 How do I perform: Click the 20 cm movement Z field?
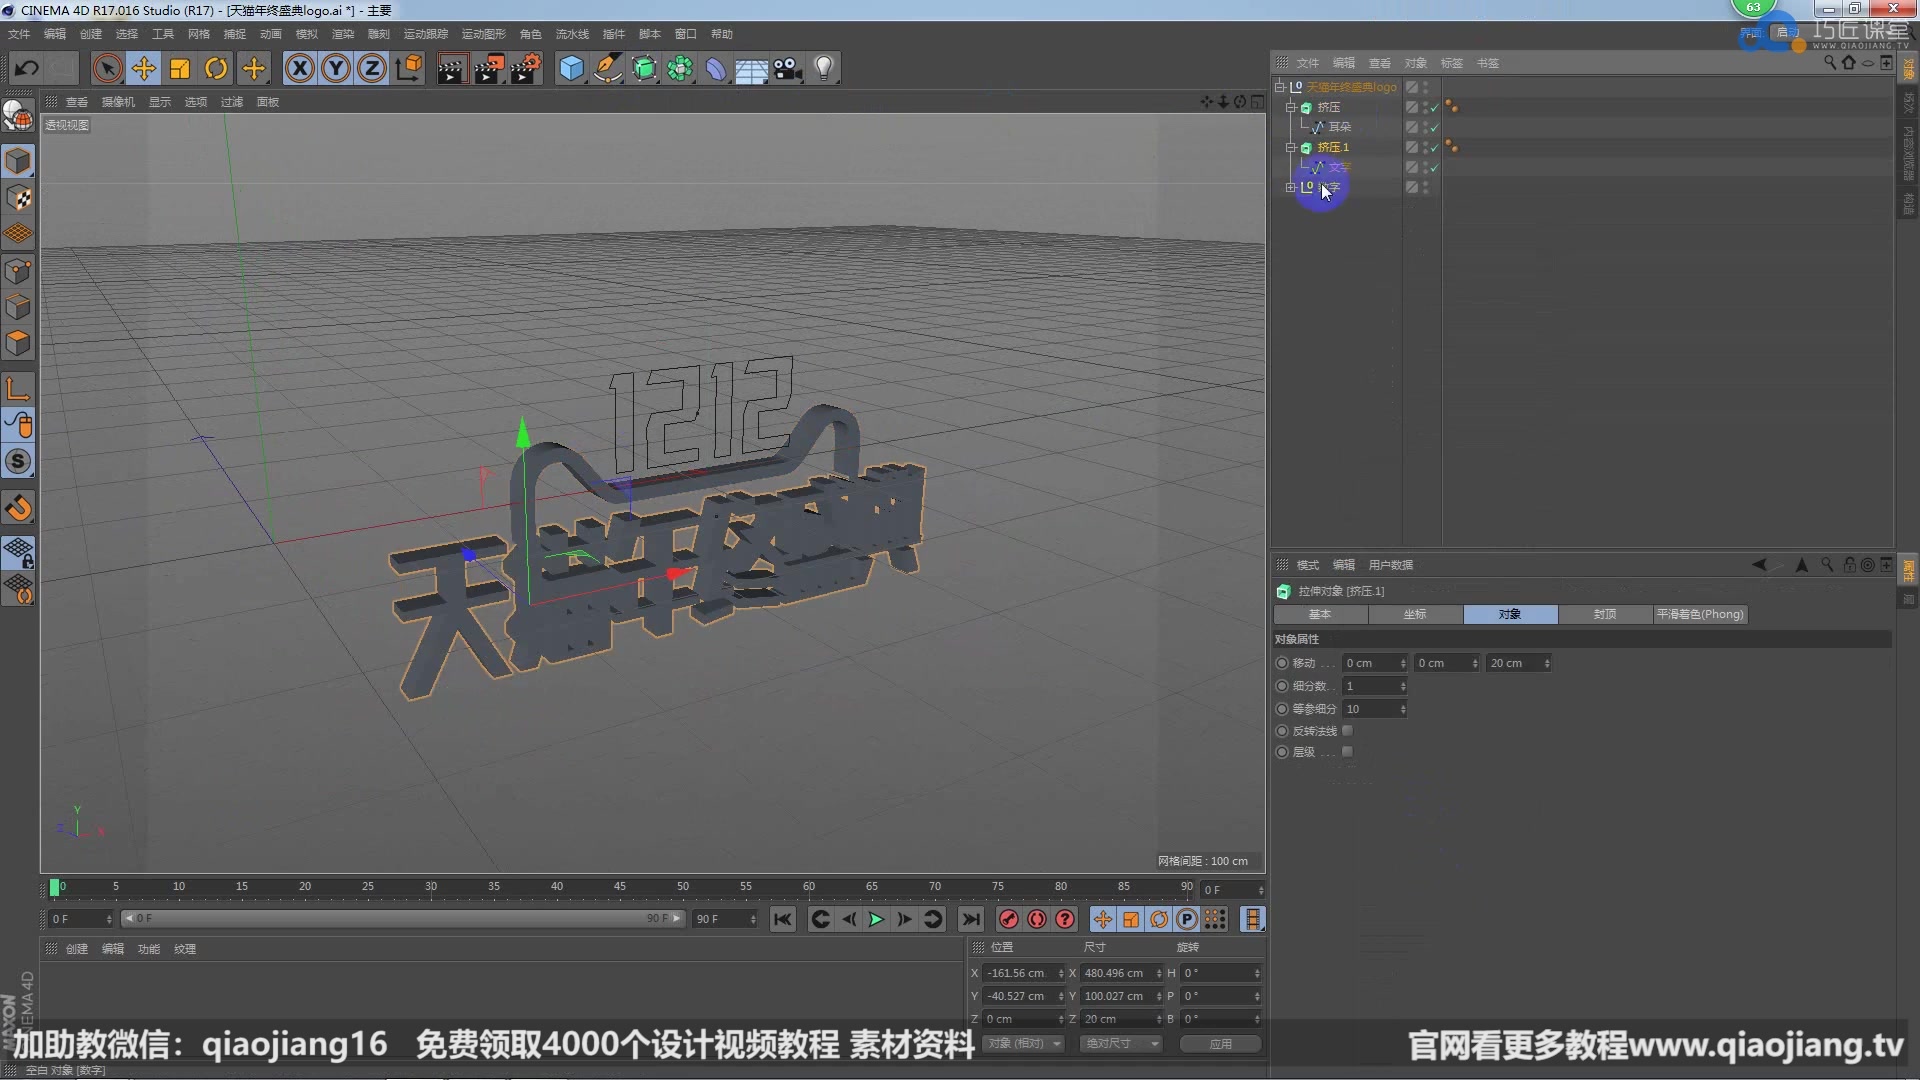tap(1519, 663)
